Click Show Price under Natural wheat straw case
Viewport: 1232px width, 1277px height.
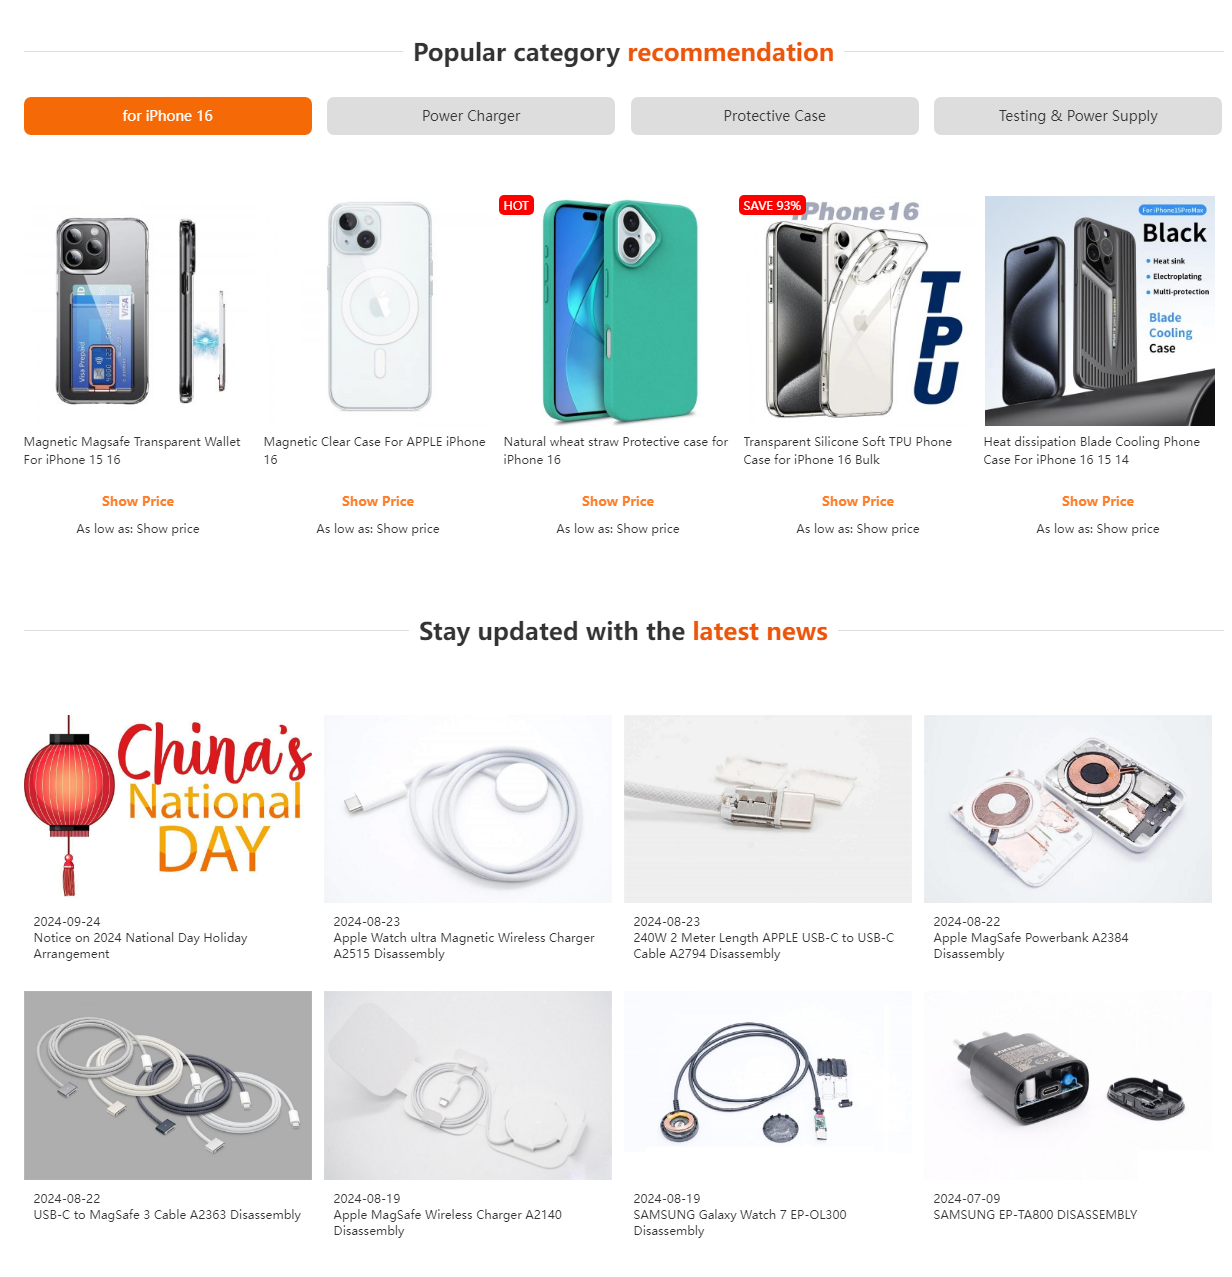[x=618, y=501]
